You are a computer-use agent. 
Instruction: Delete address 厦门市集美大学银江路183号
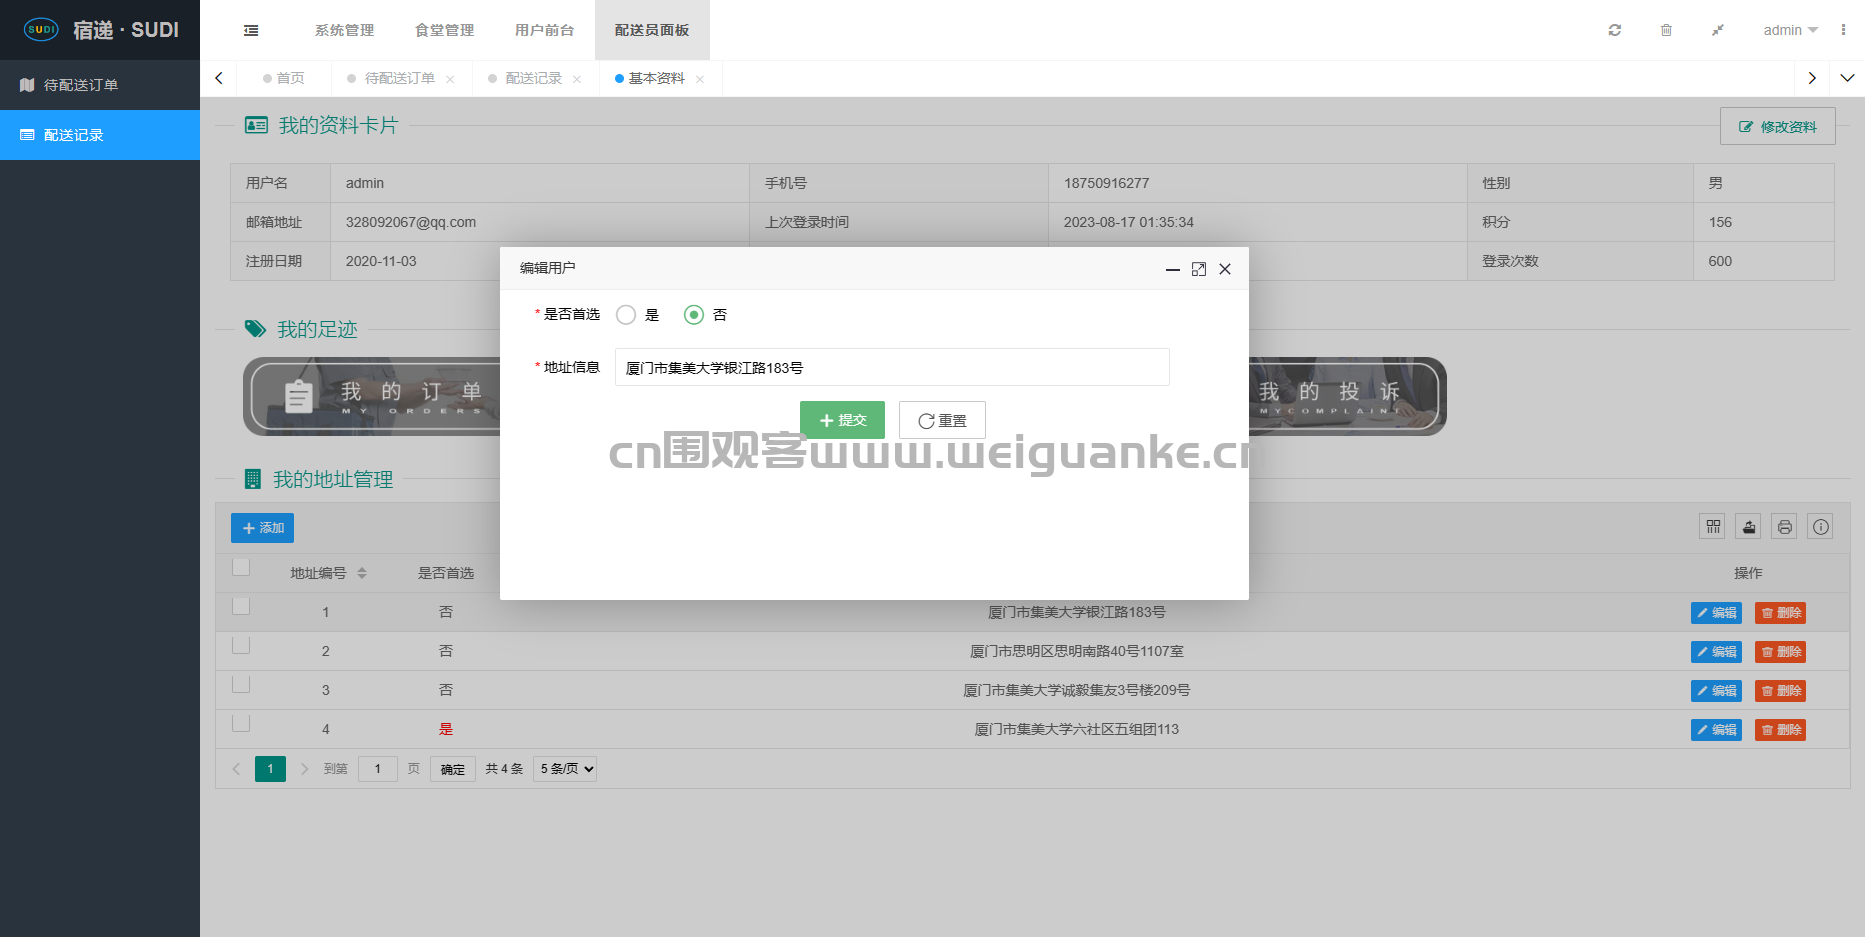(1780, 612)
